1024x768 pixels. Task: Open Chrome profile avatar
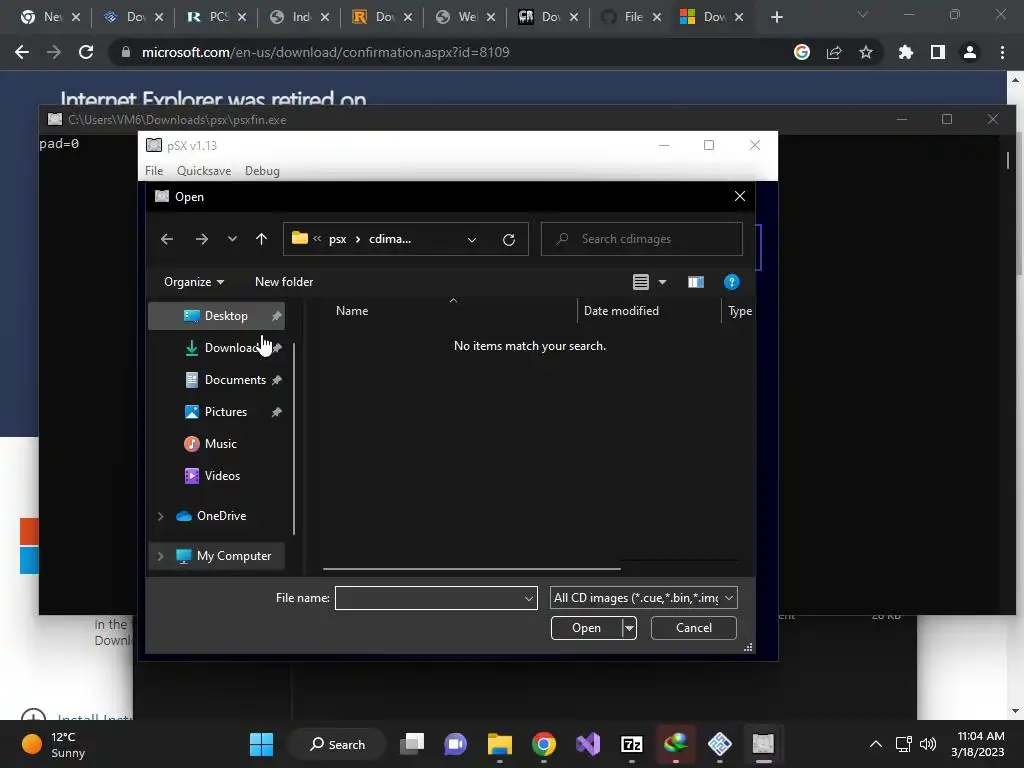point(970,52)
